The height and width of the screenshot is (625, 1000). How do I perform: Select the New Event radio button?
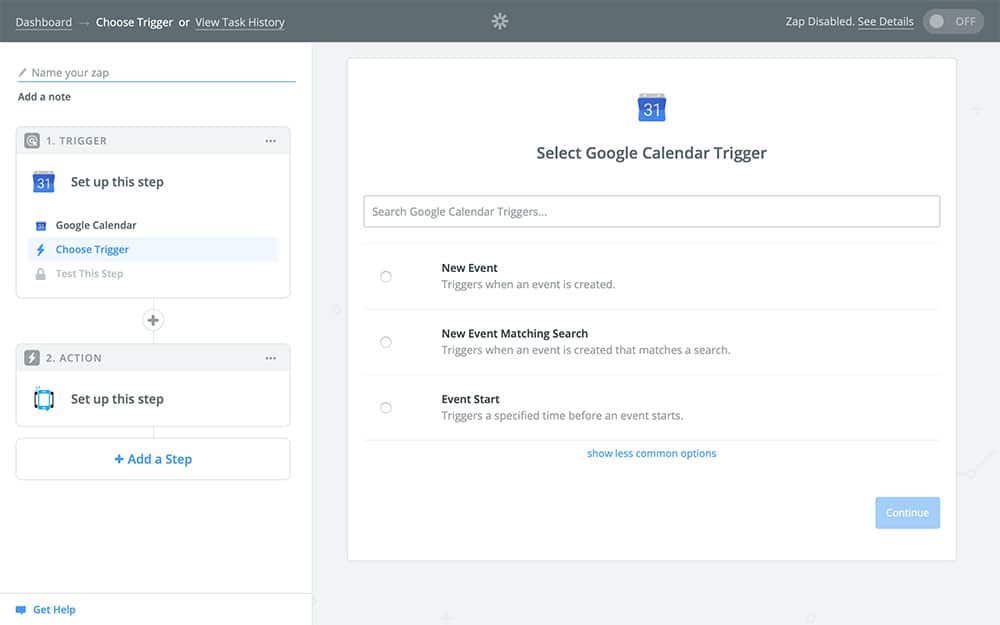click(386, 276)
